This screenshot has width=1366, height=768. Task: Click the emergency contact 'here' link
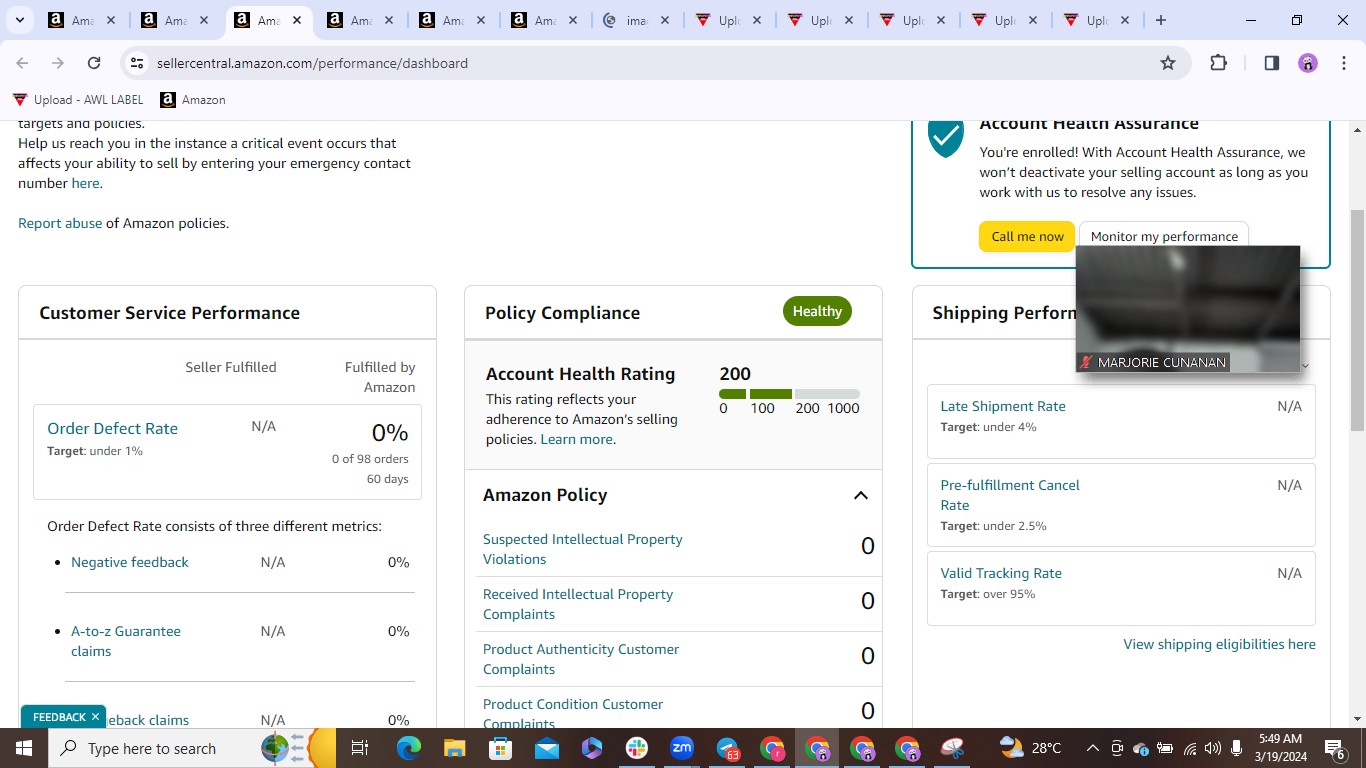point(85,183)
